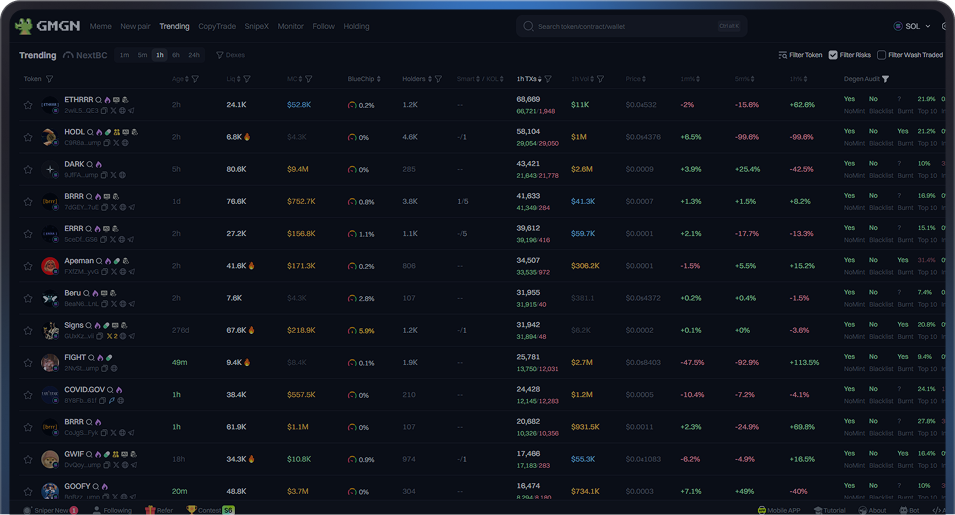Open the Liq column filter funnel
The width and height of the screenshot is (955, 515).
tap(247, 79)
